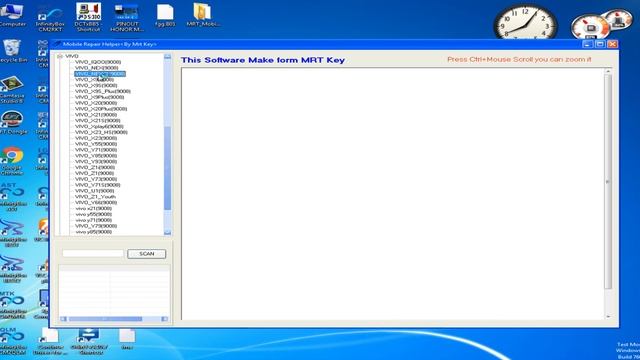The image size is (640, 360).
Task: Open the Computer desktop icon
Action: pos(12,15)
